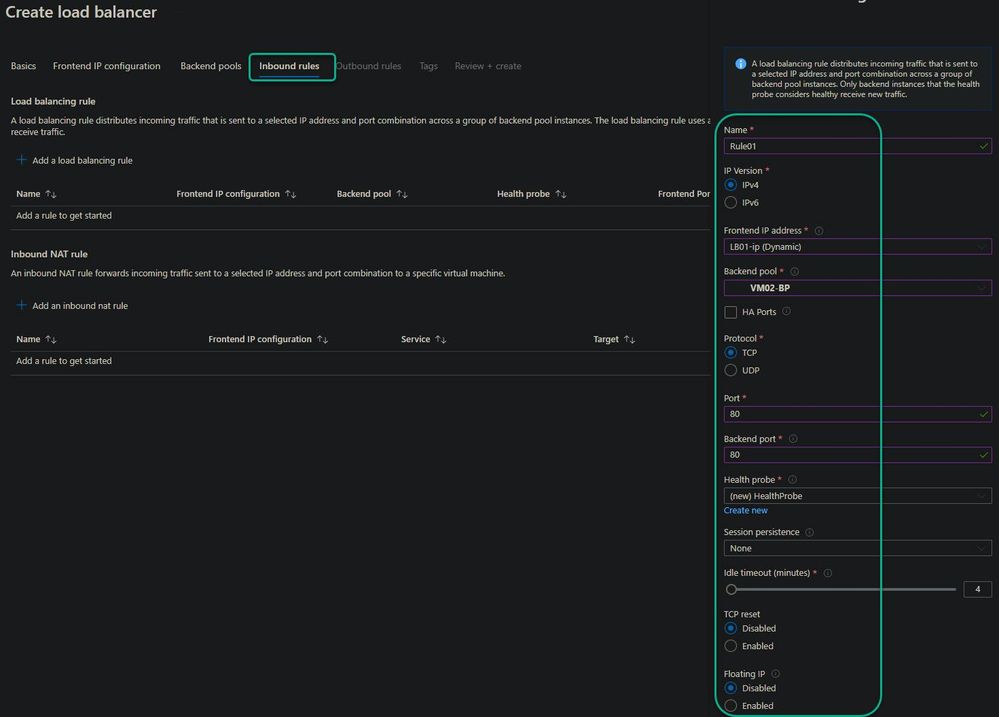Viewport: 999px width, 717px height.
Task: Go to Frontend IP configuration tab
Action: (x=106, y=66)
